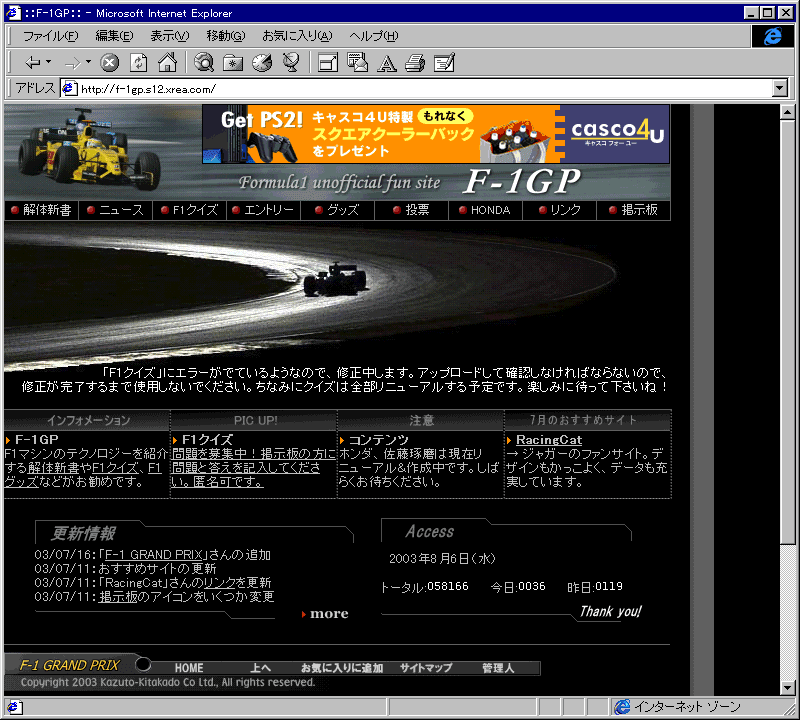Open the Back history dropdown arrow

coord(48,62)
